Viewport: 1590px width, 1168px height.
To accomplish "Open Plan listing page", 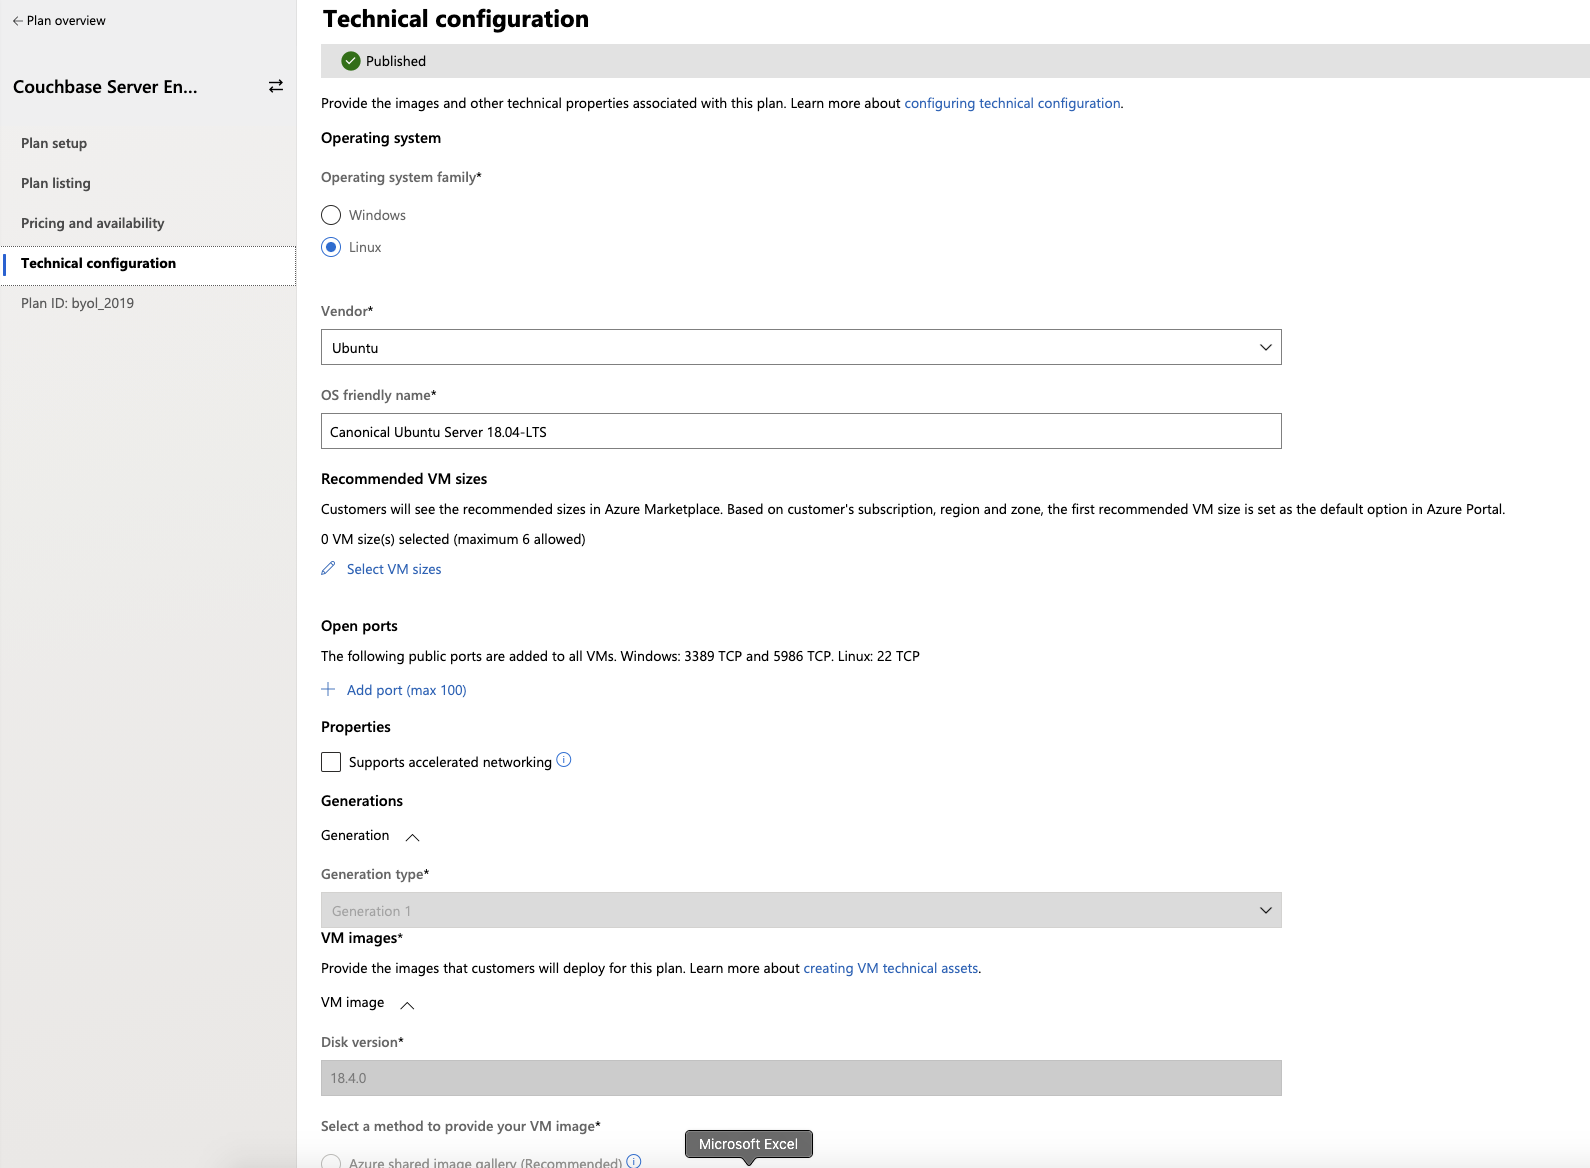I will coord(56,183).
